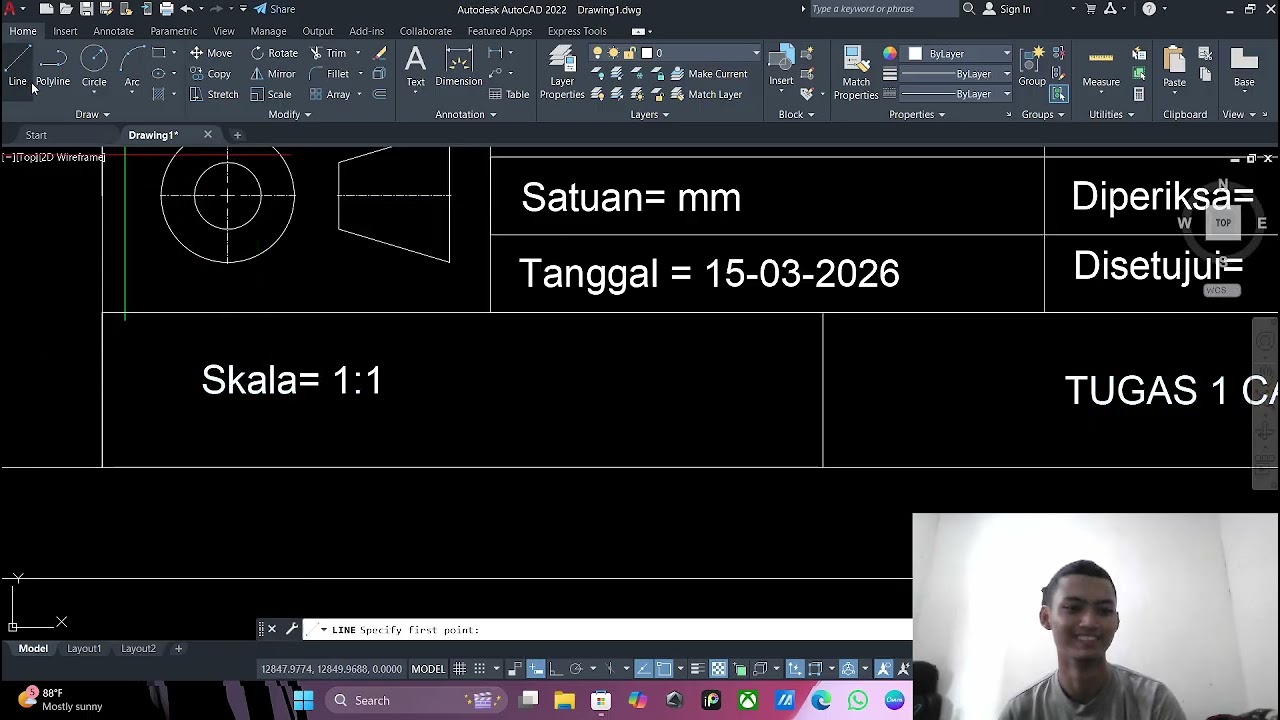1280x720 pixels.
Task: Open the Annotate ribbon tab
Action: [113, 31]
